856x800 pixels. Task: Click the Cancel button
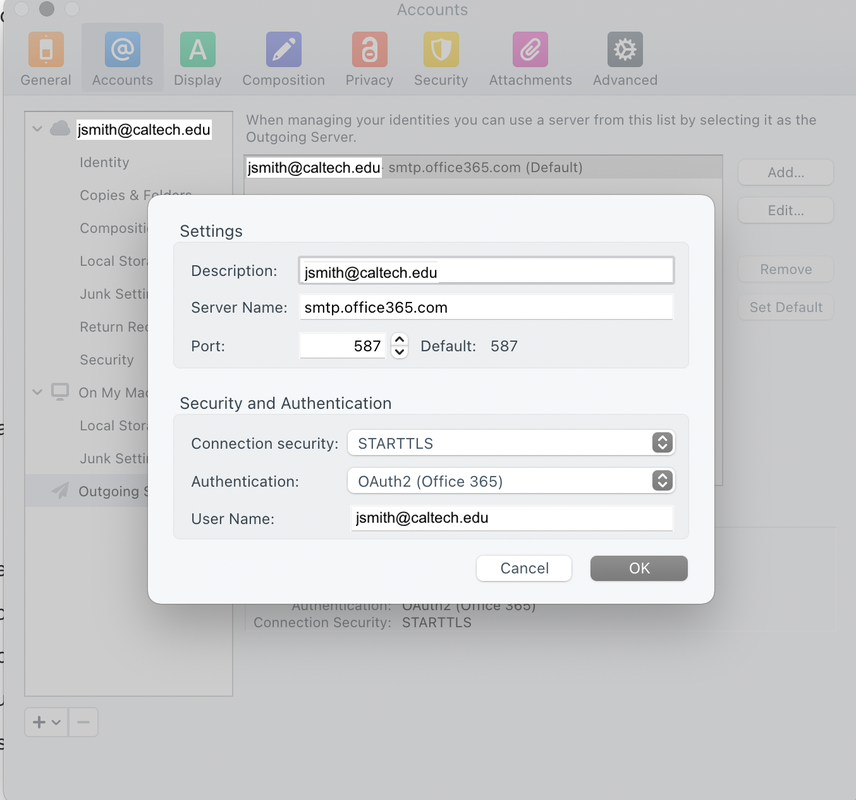point(524,568)
